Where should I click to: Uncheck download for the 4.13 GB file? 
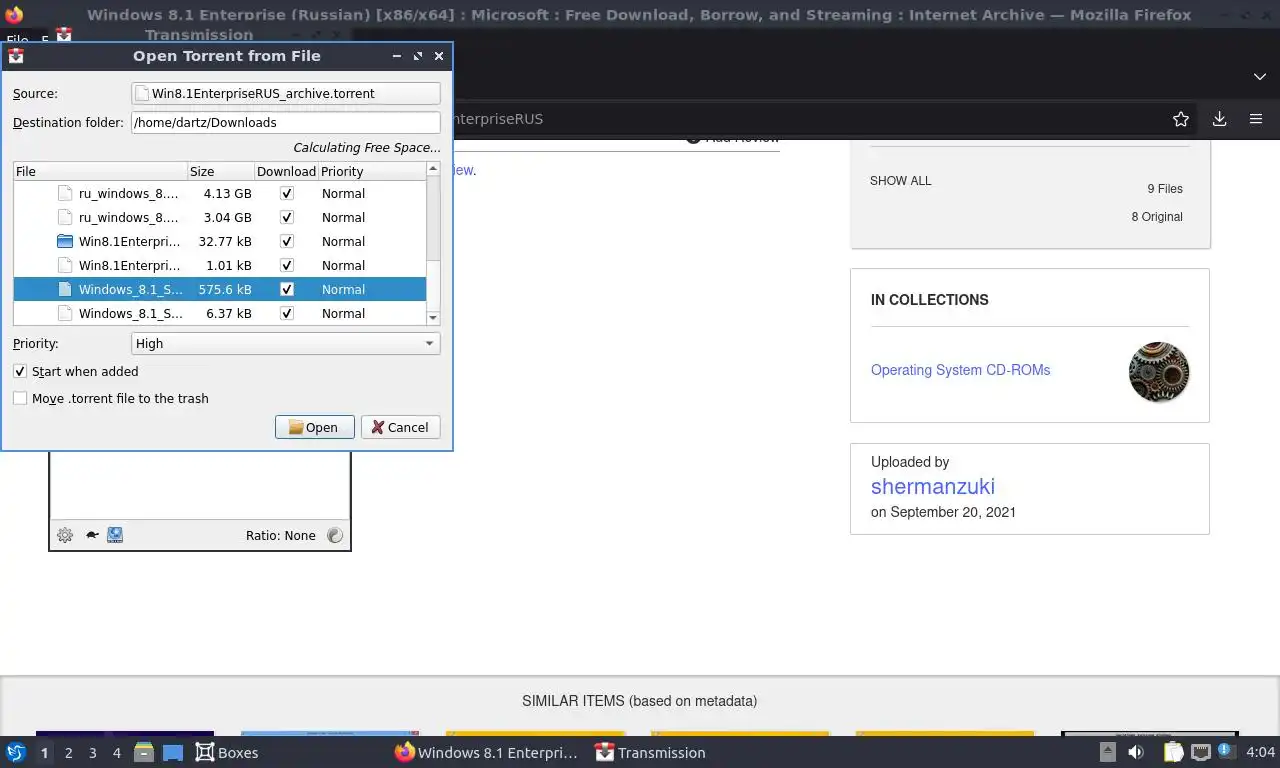pos(287,193)
